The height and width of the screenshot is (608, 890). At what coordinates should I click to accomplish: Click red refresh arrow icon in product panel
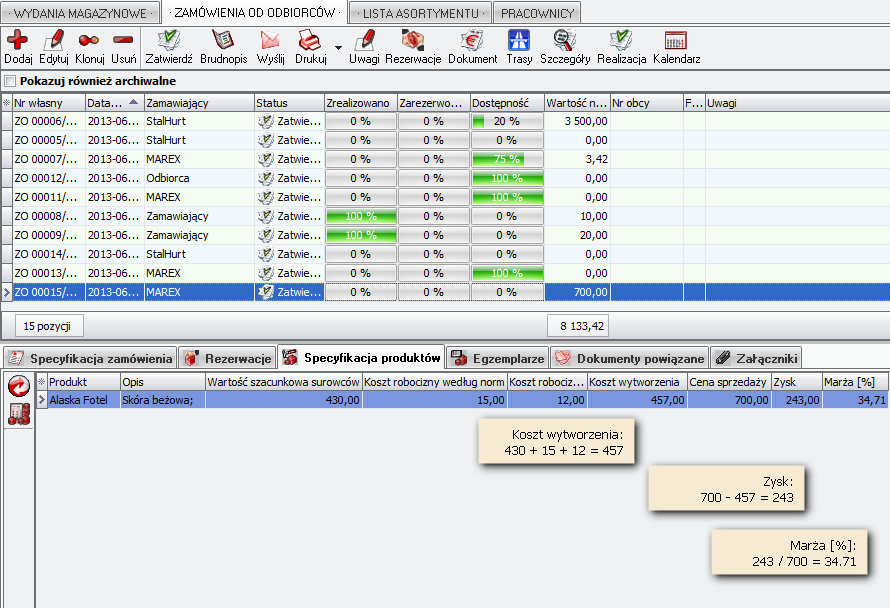(x=18, y=386)
